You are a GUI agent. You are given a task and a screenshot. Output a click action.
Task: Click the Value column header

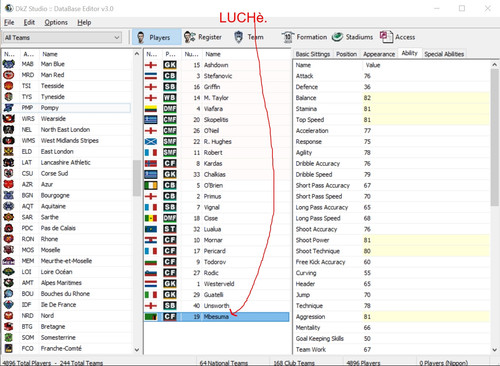click(373, 65)
